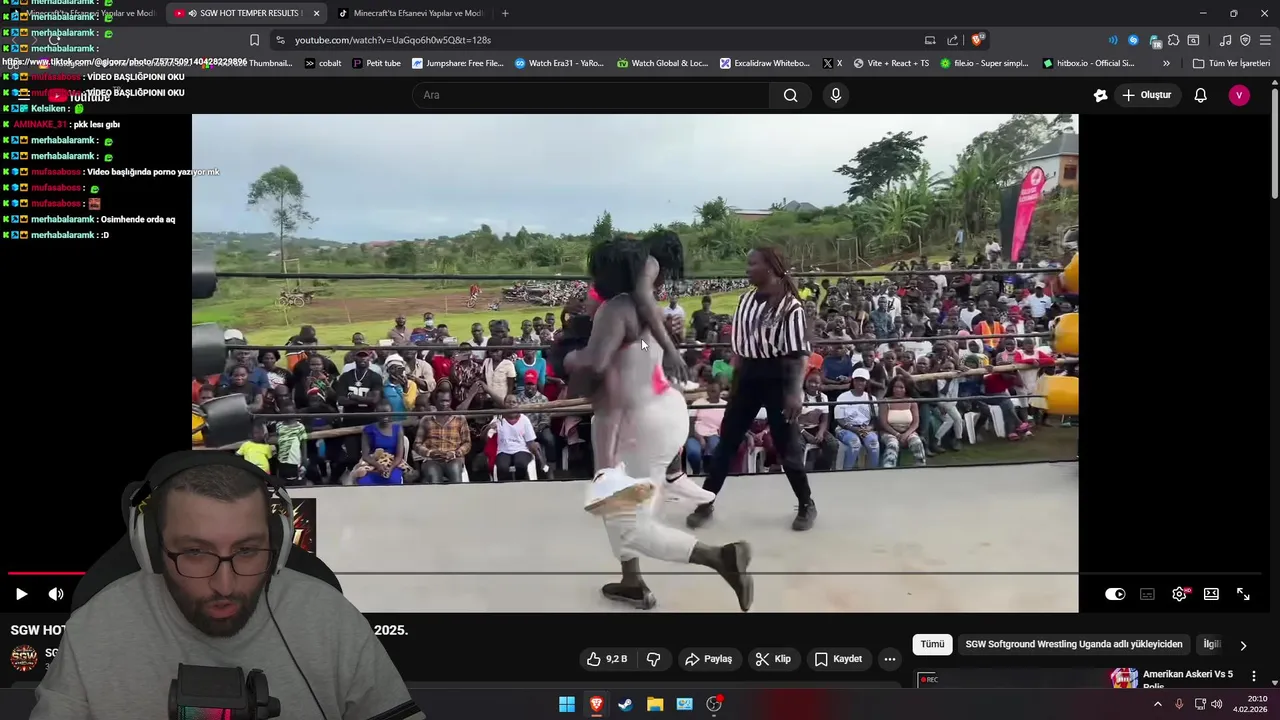The width and height of the screenshot is (1280, 720).
Task: Select SGW Softground Wrestling Uganda uploader chip
Action: click(1074, 645)
